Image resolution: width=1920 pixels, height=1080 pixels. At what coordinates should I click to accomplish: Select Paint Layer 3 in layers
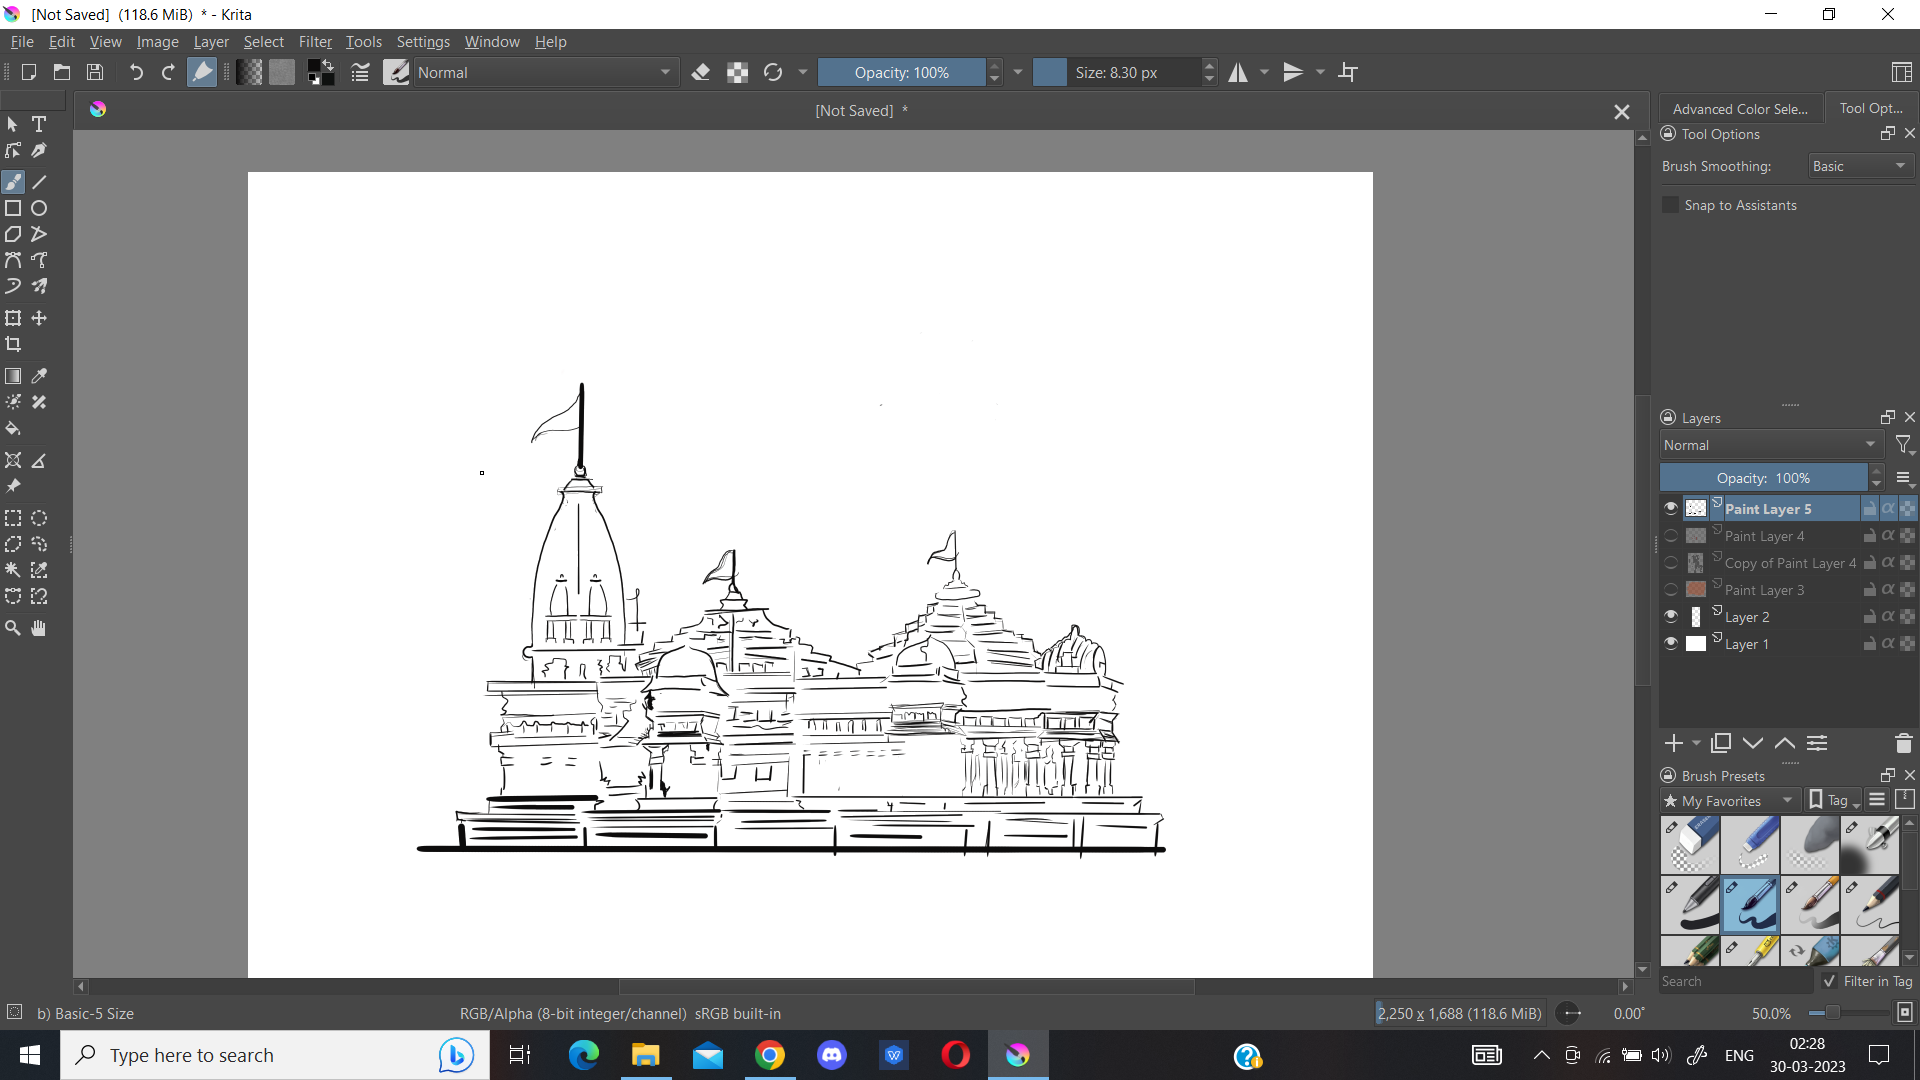(x=1764, y=590)
